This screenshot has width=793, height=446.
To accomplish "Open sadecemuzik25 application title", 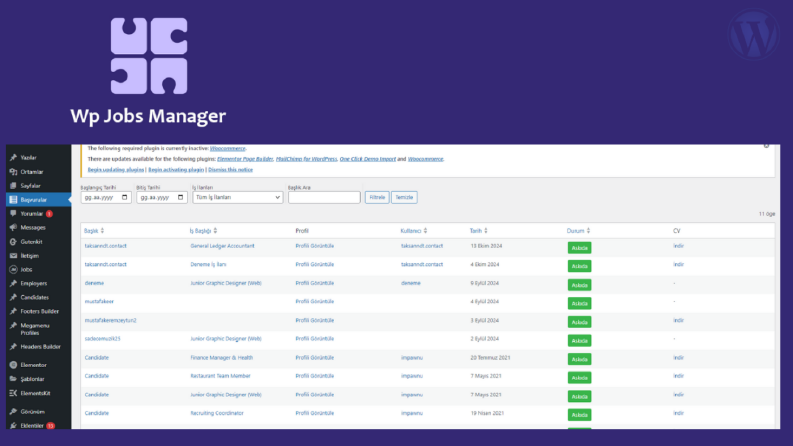I will pyautogui.click(x=102, y=339).
